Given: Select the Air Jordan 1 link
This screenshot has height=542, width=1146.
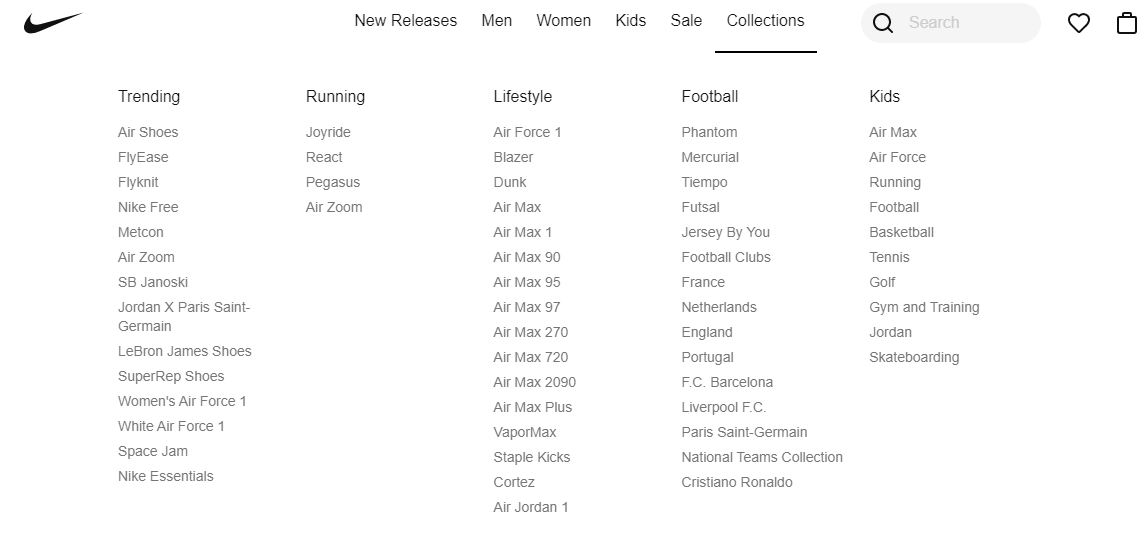Looking at the screenshot, I should point(531,508).
